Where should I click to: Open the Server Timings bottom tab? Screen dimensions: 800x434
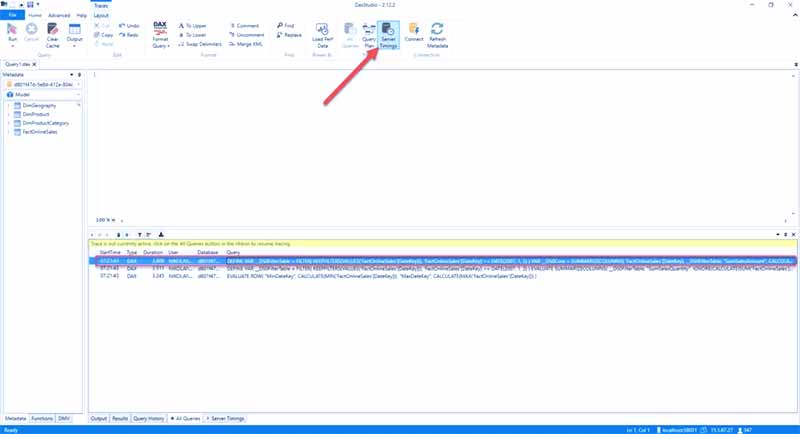[x=225, y=418]
